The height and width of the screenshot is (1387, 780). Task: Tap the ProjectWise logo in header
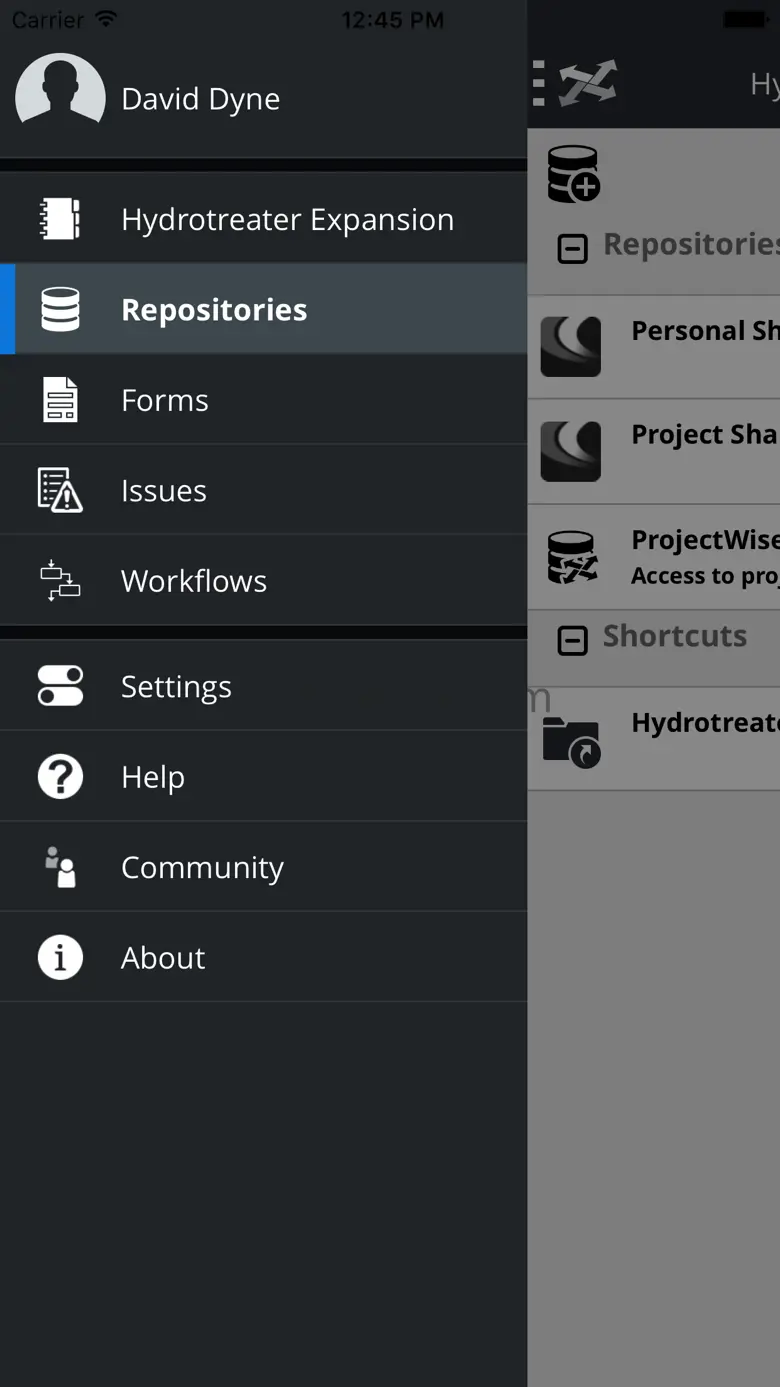point(588,84)
